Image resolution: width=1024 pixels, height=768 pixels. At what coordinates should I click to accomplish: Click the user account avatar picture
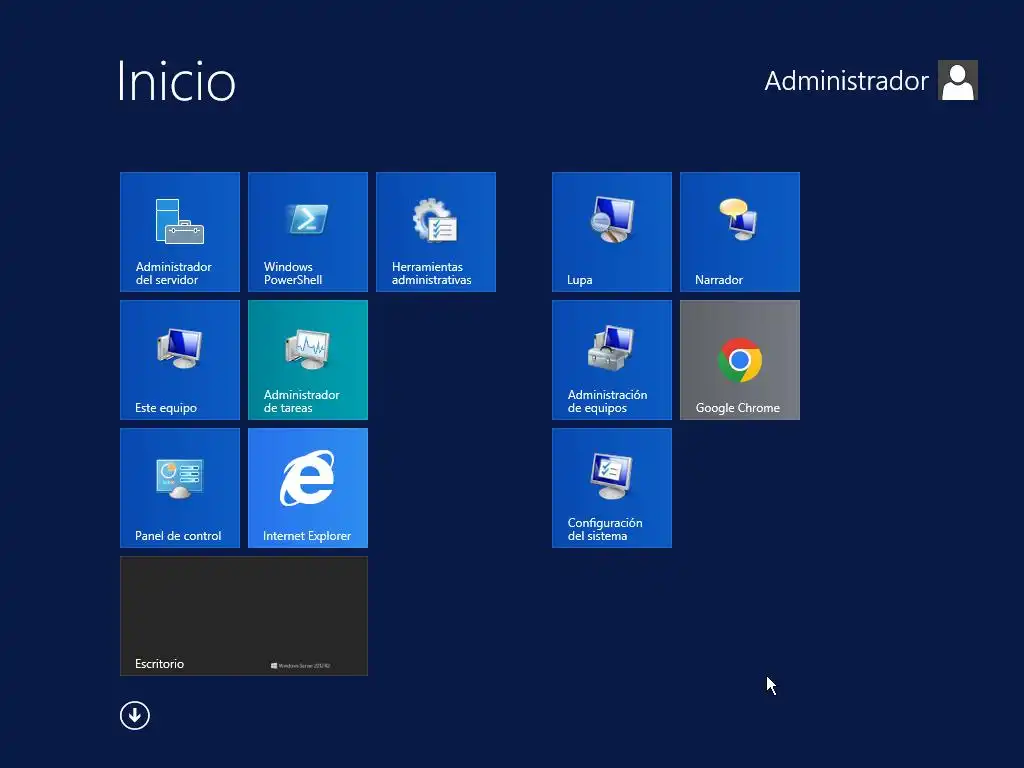coord(957,80)
